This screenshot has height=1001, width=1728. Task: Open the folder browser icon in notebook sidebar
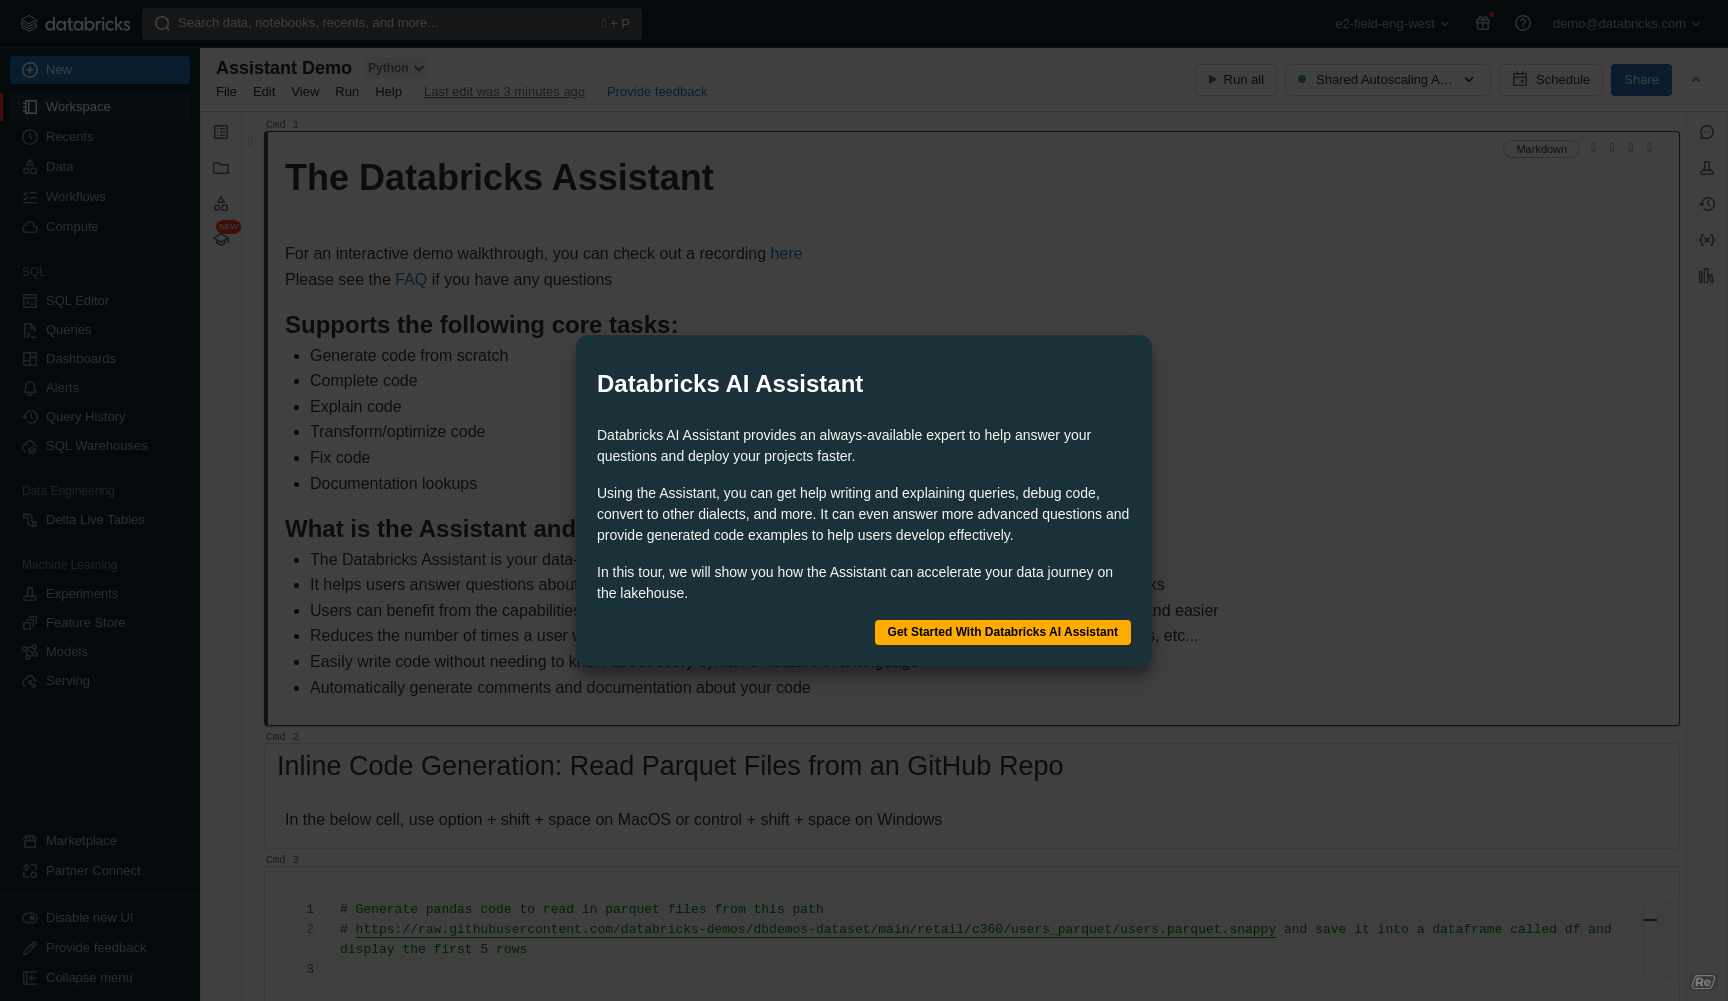pos(221,168)
